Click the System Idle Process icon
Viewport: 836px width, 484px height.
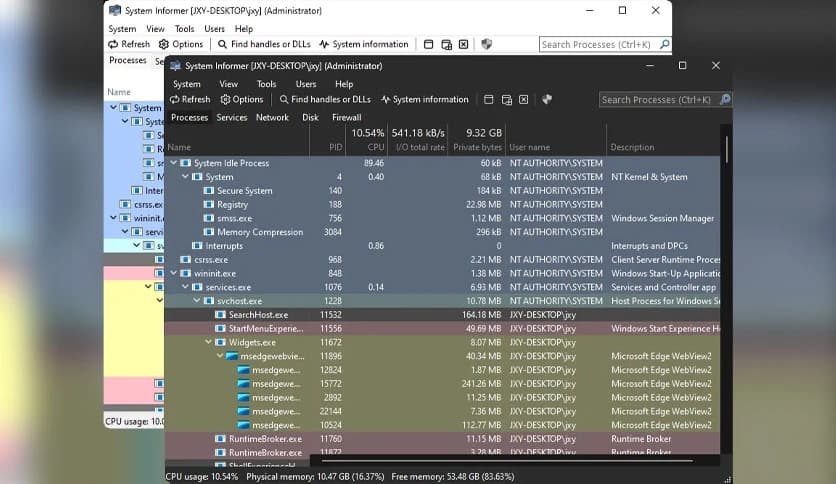coord(186,163)
